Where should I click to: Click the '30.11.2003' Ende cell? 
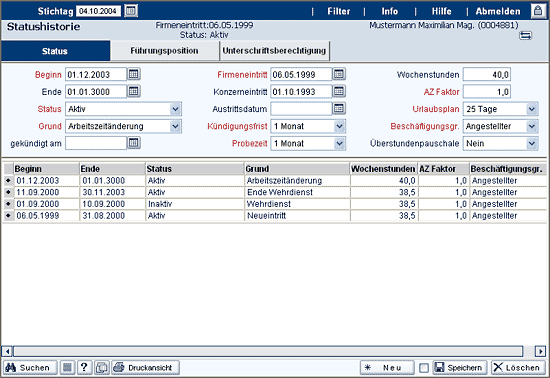click(x=112, y=192)
